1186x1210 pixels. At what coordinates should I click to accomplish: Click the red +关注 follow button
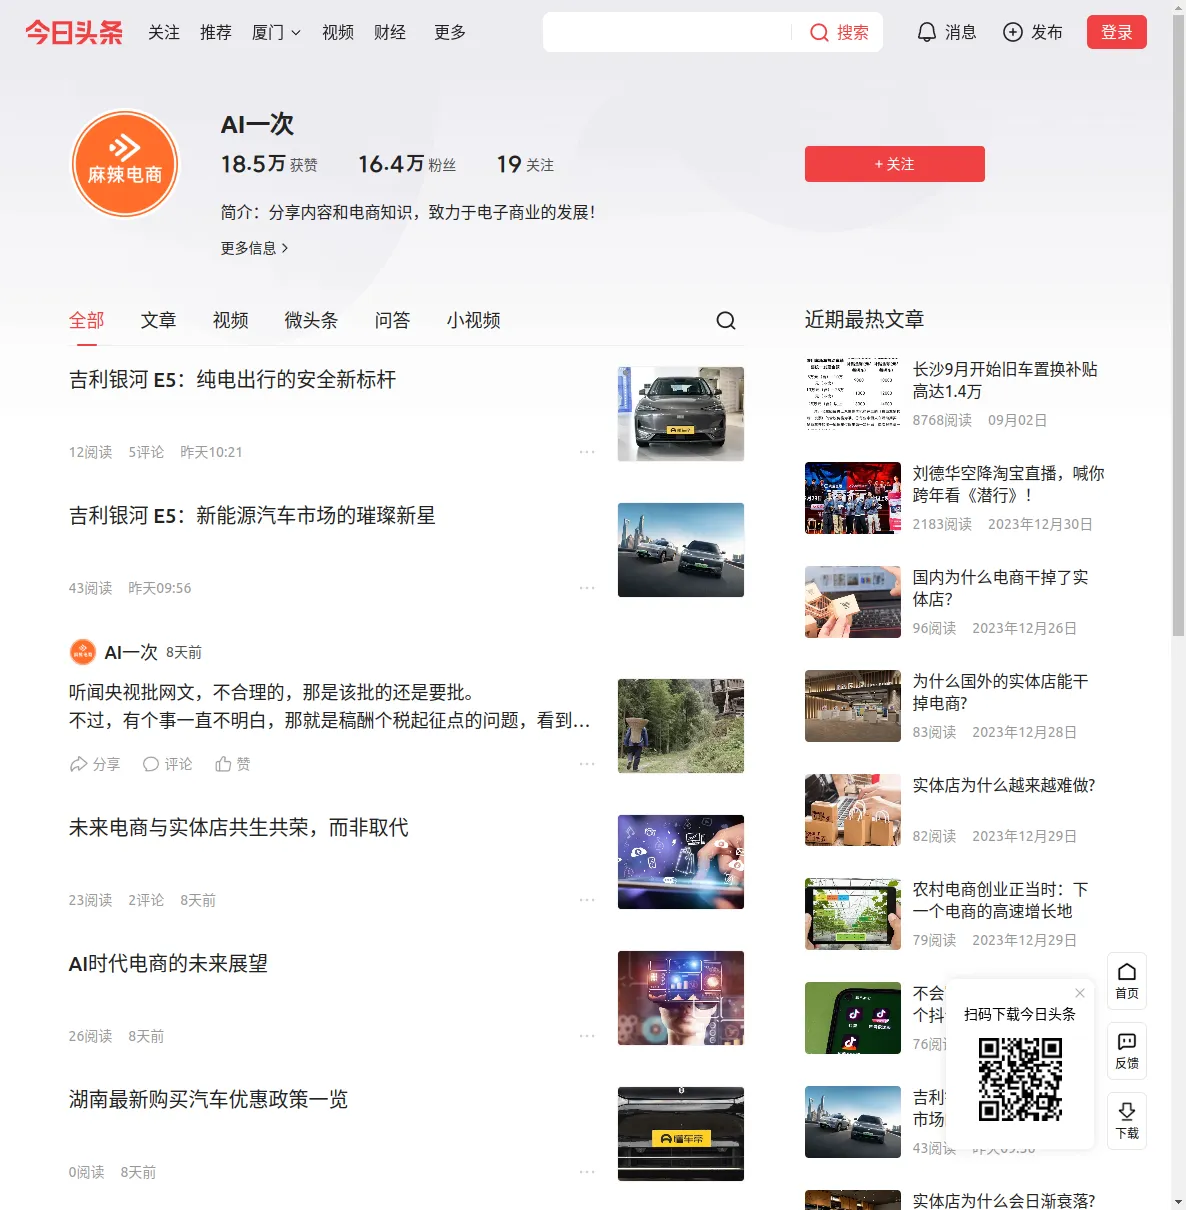(x=895, y=164)
